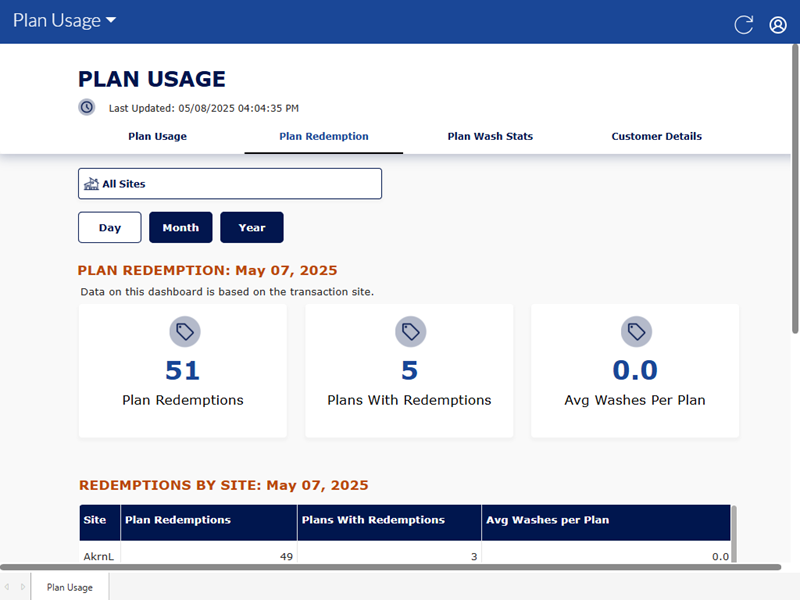Open the All Sites selector

coord(230,184)
